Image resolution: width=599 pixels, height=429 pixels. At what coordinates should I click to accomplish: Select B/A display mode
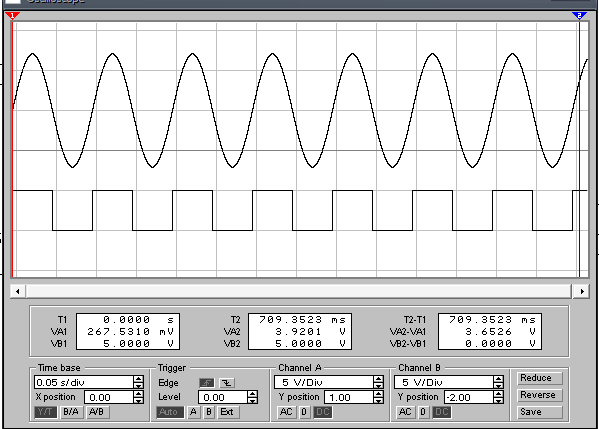[71, 412]
